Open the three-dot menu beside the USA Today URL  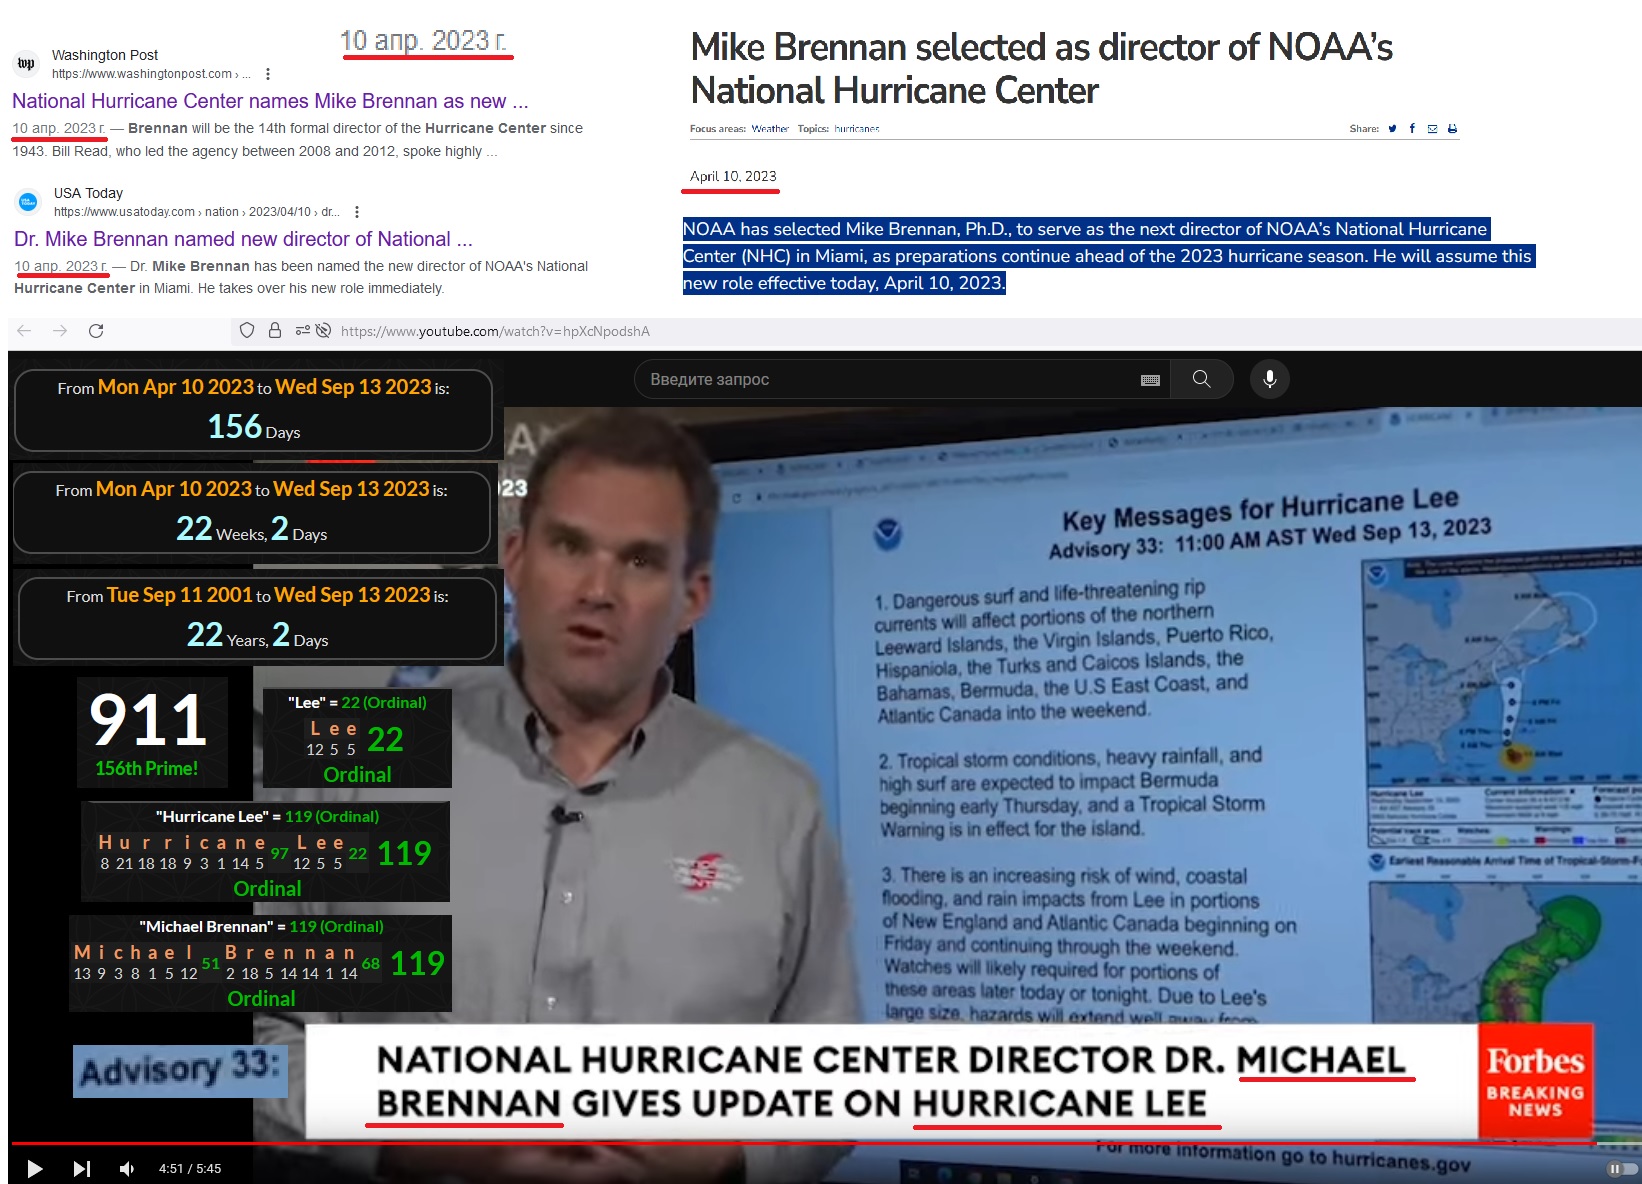pos(357,212)
